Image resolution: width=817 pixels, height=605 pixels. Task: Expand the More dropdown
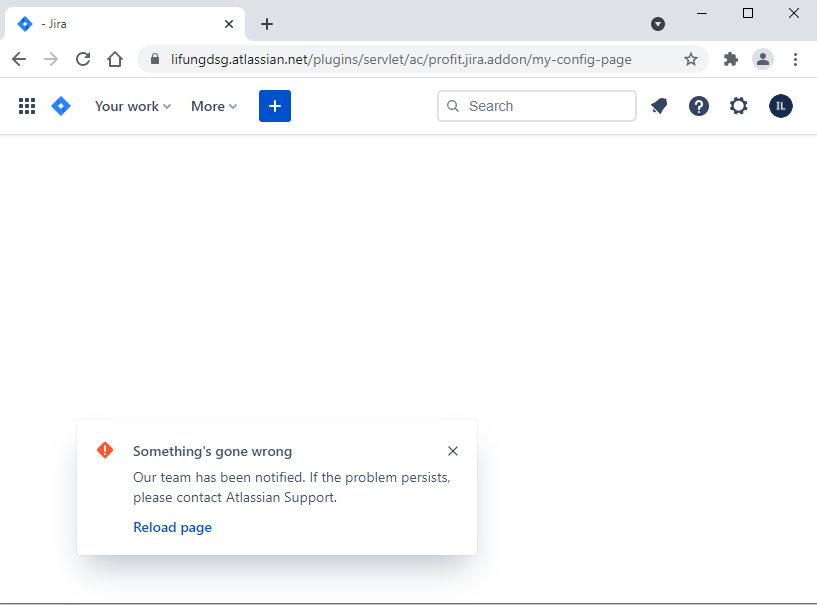(213, 106)
